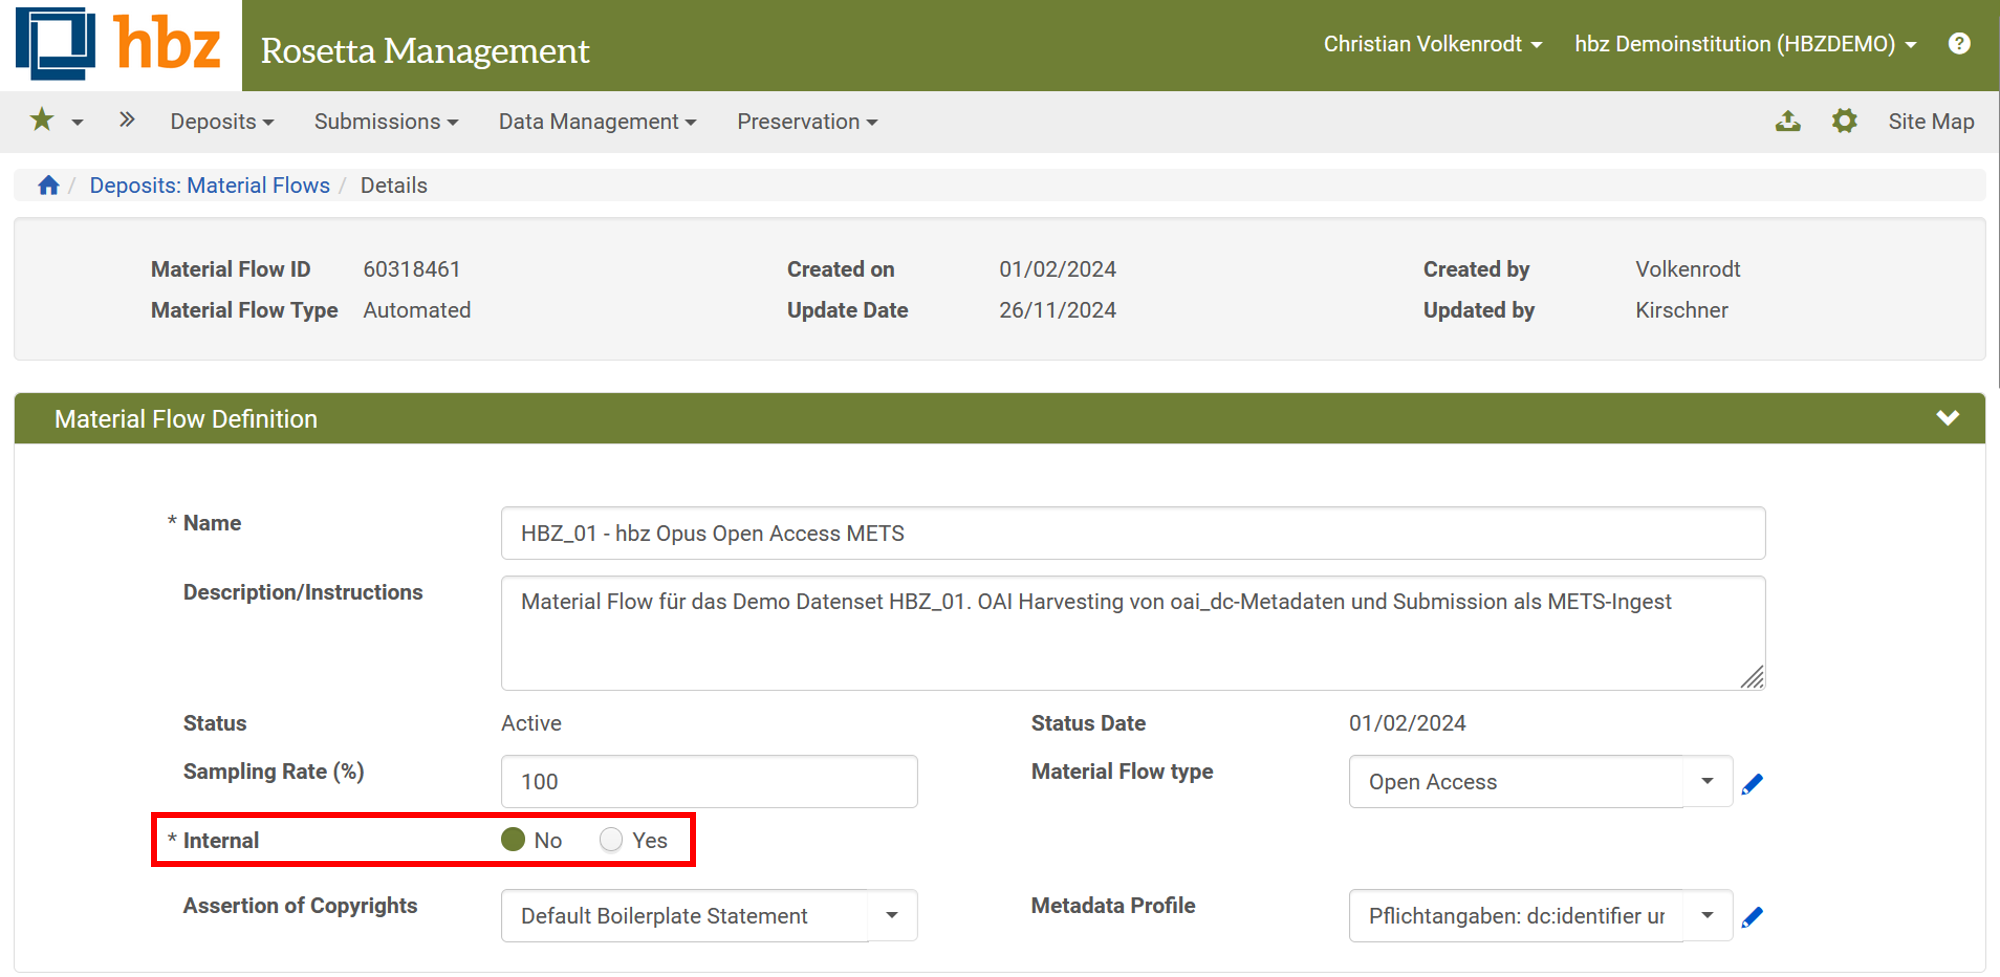Open the help icon in the top bar

1960,43
